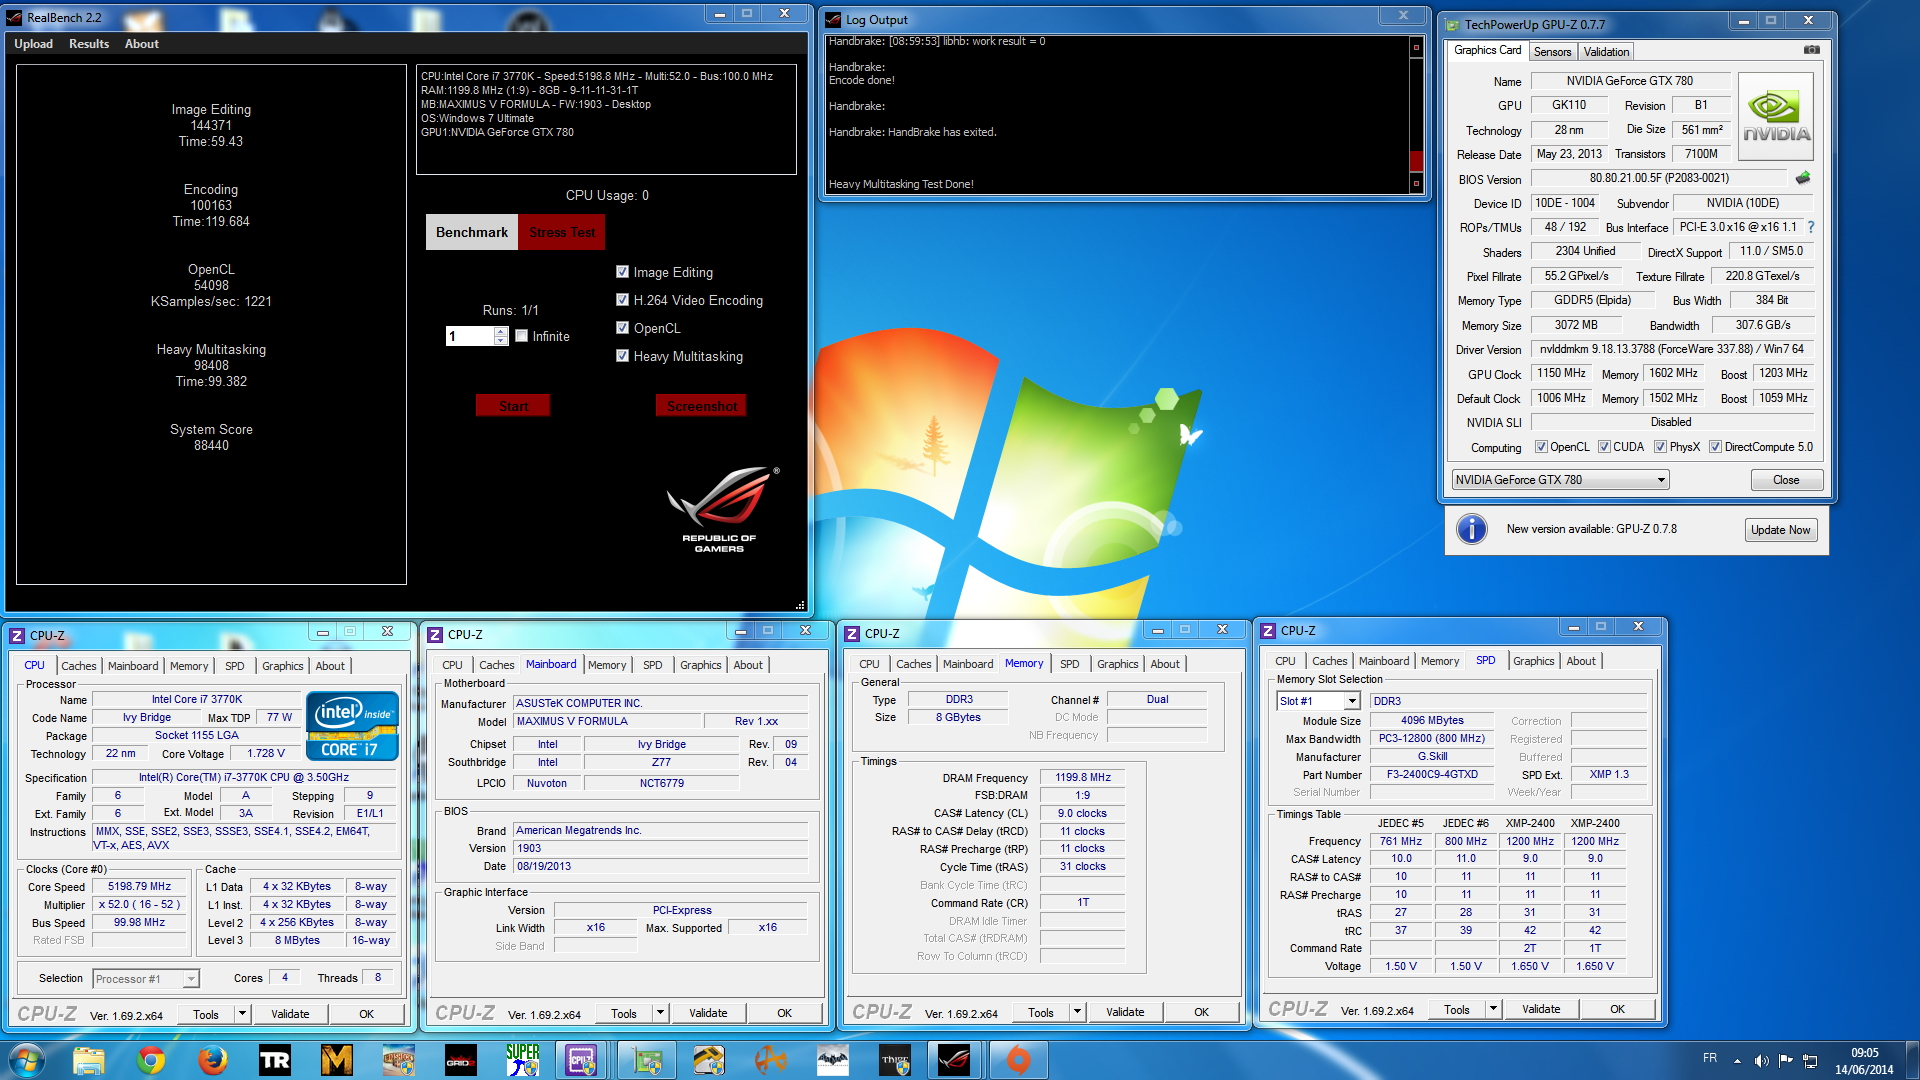Screen dimensions: 1920x1080
Task: Open Windows Explorer from taskbar
Action: click(89, 1060)
